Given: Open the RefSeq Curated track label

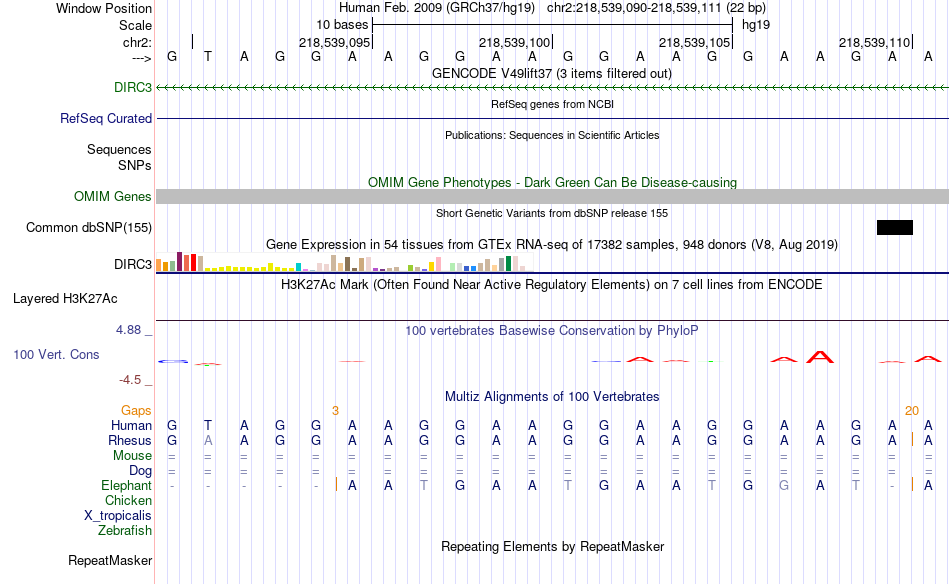Looking at the screenshot, I should tap(105, 118).
